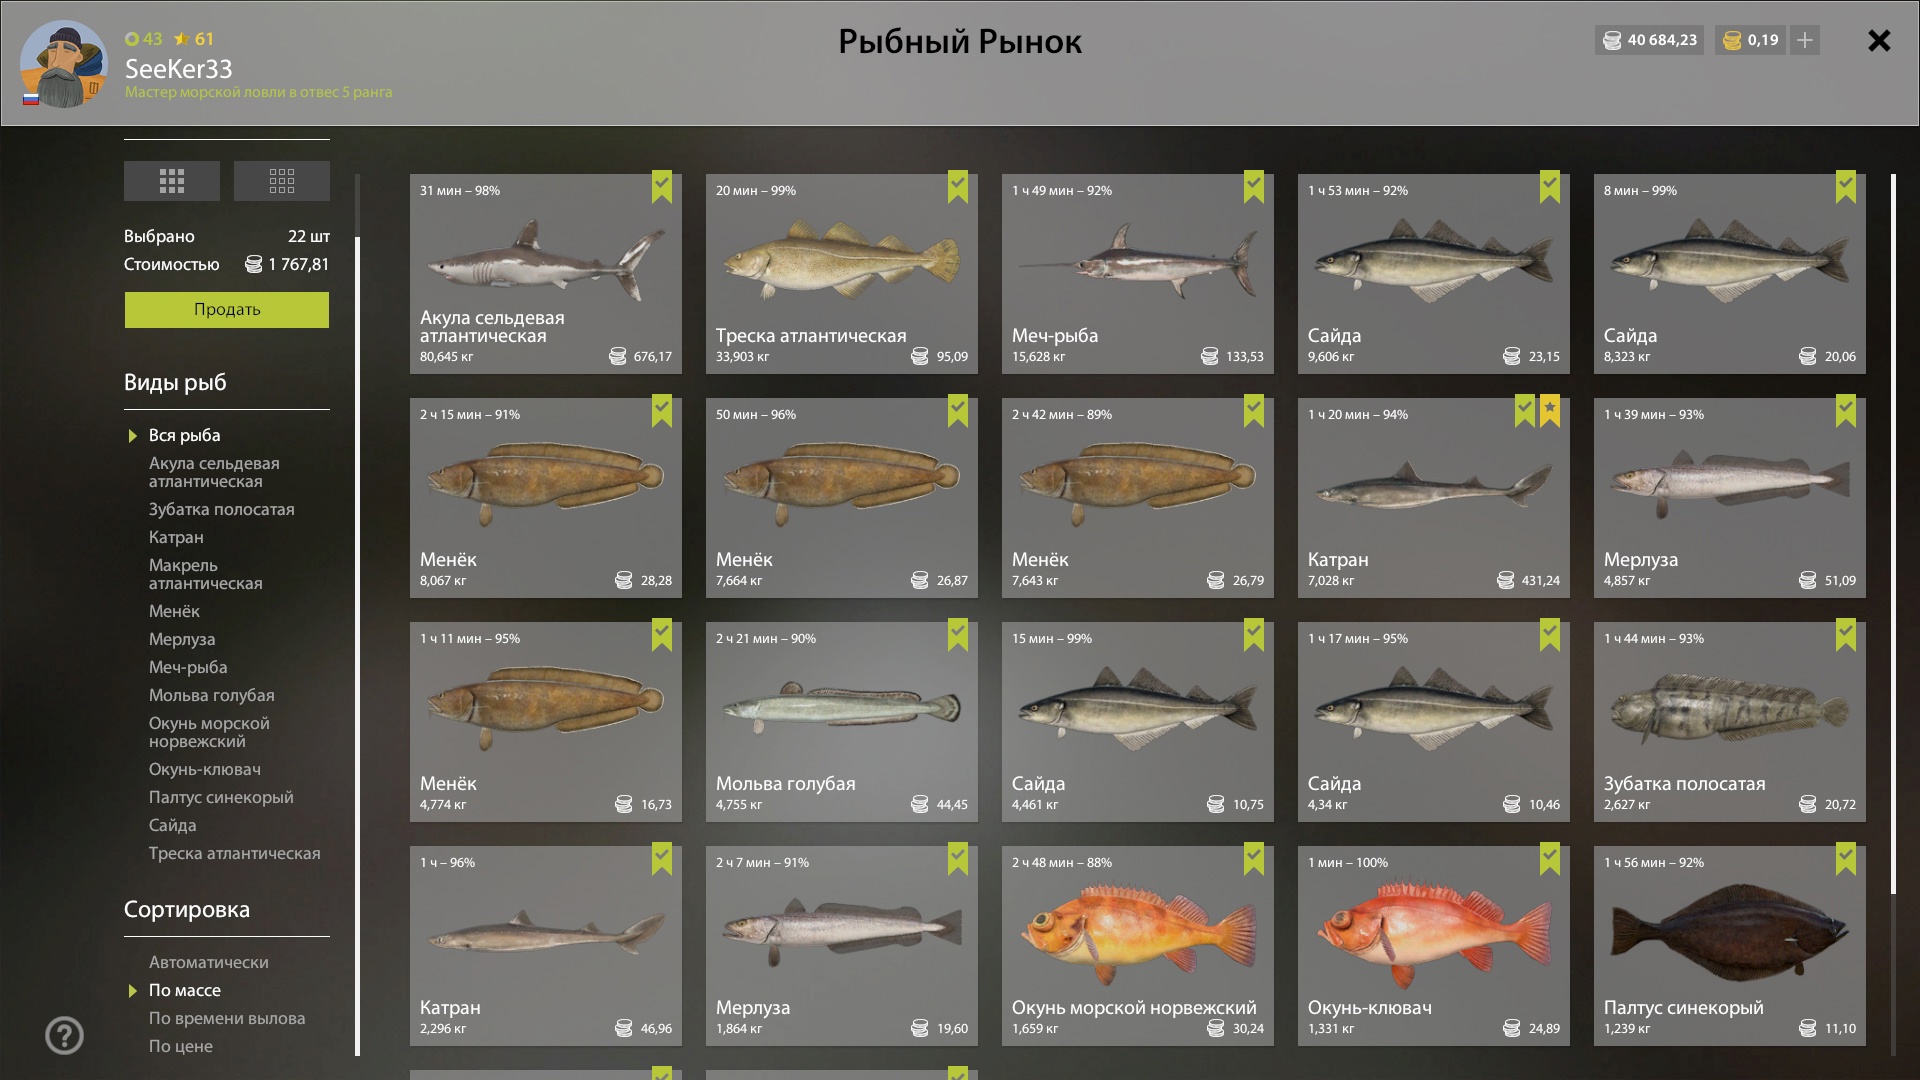Close the fish market window

(1879, 40)
